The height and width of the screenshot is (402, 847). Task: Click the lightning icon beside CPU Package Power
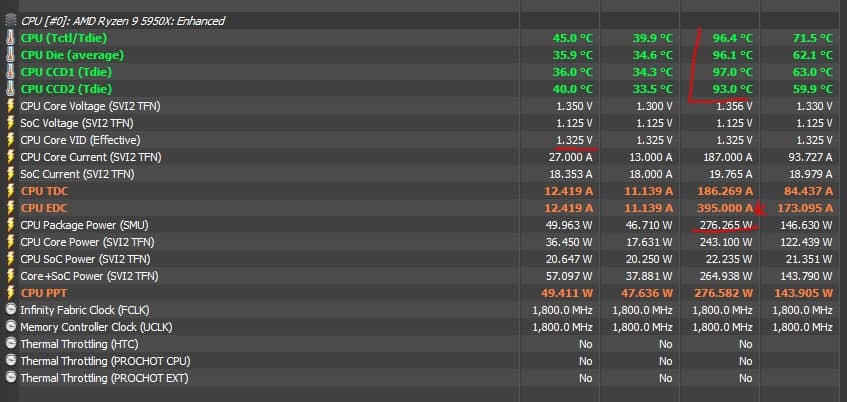point(11,225)
